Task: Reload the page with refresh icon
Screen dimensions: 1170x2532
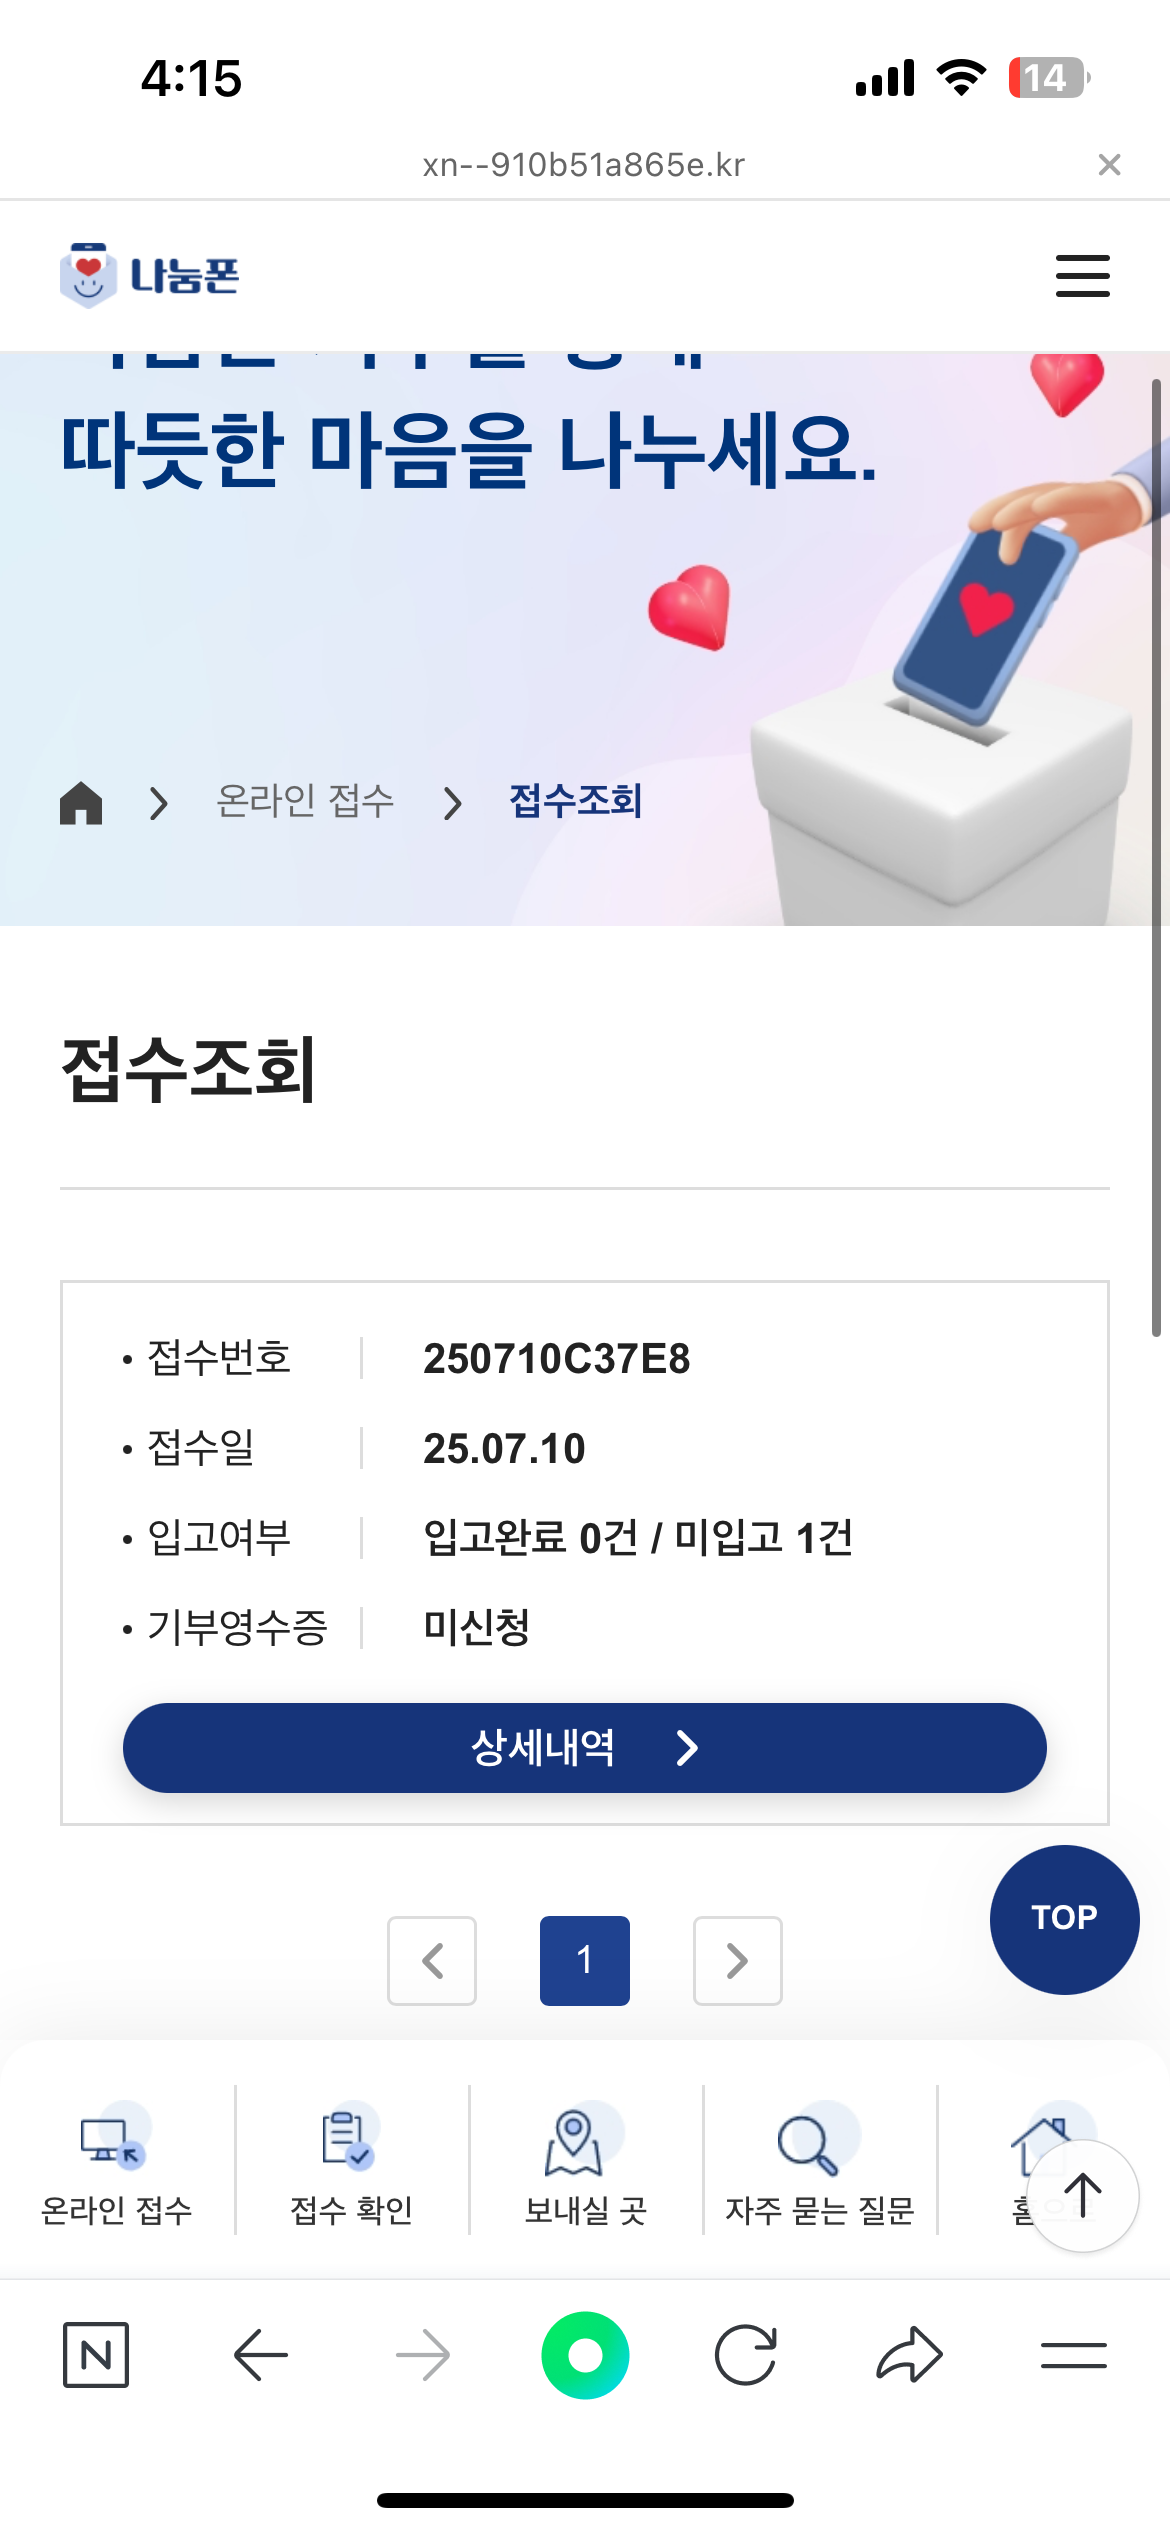Action: [x=746, y=2354]
